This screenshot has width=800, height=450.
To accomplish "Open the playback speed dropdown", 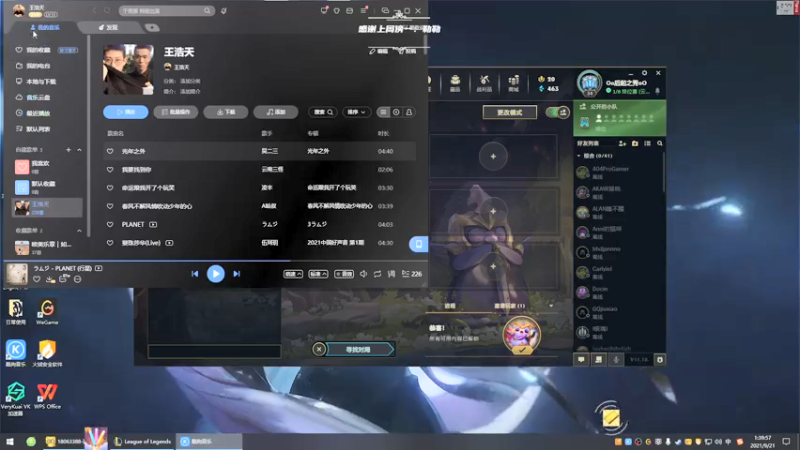I will coord(293,274).
